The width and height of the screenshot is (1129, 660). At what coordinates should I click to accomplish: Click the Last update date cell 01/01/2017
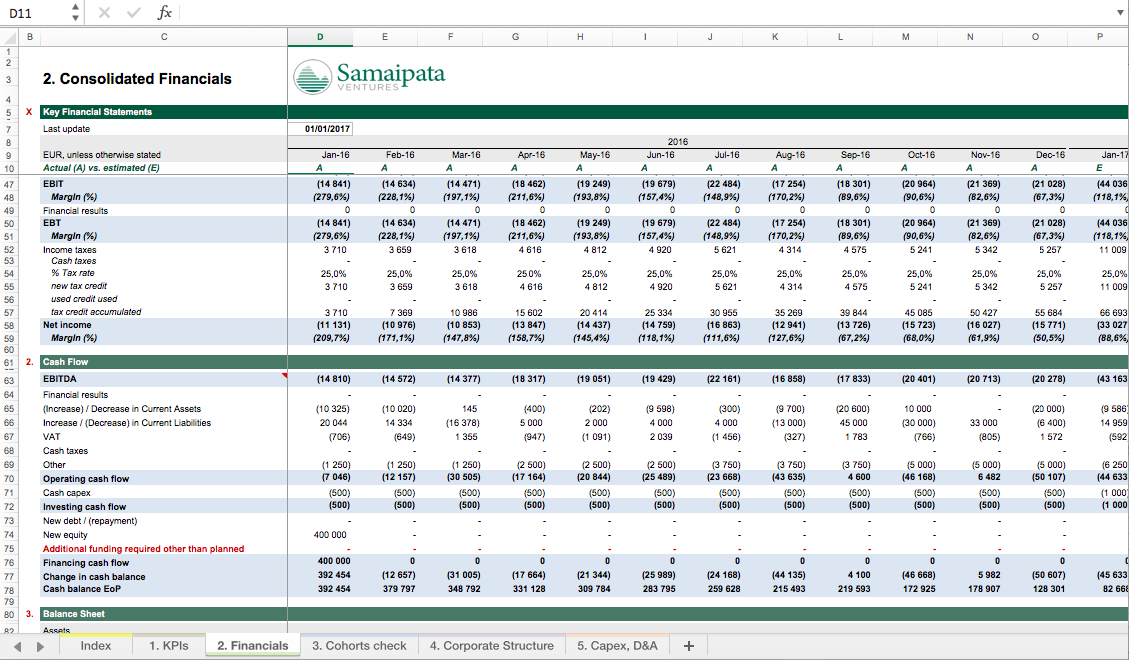[320, 129]
